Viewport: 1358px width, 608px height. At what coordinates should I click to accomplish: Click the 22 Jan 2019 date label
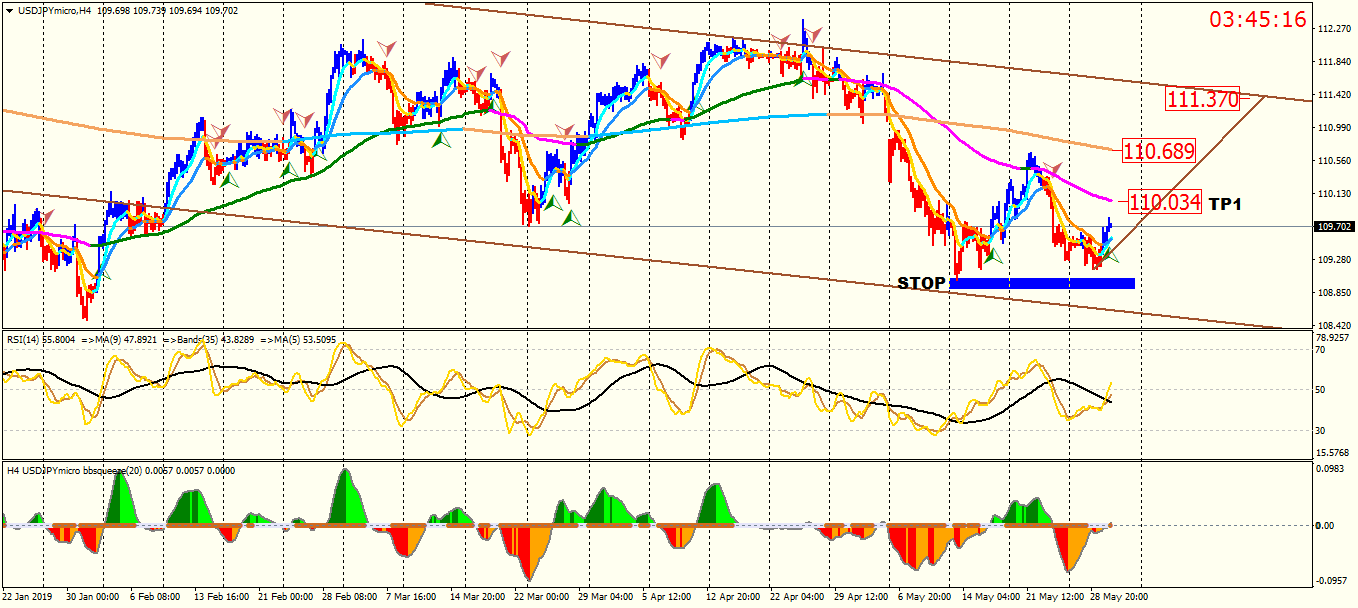coord(26,597)
